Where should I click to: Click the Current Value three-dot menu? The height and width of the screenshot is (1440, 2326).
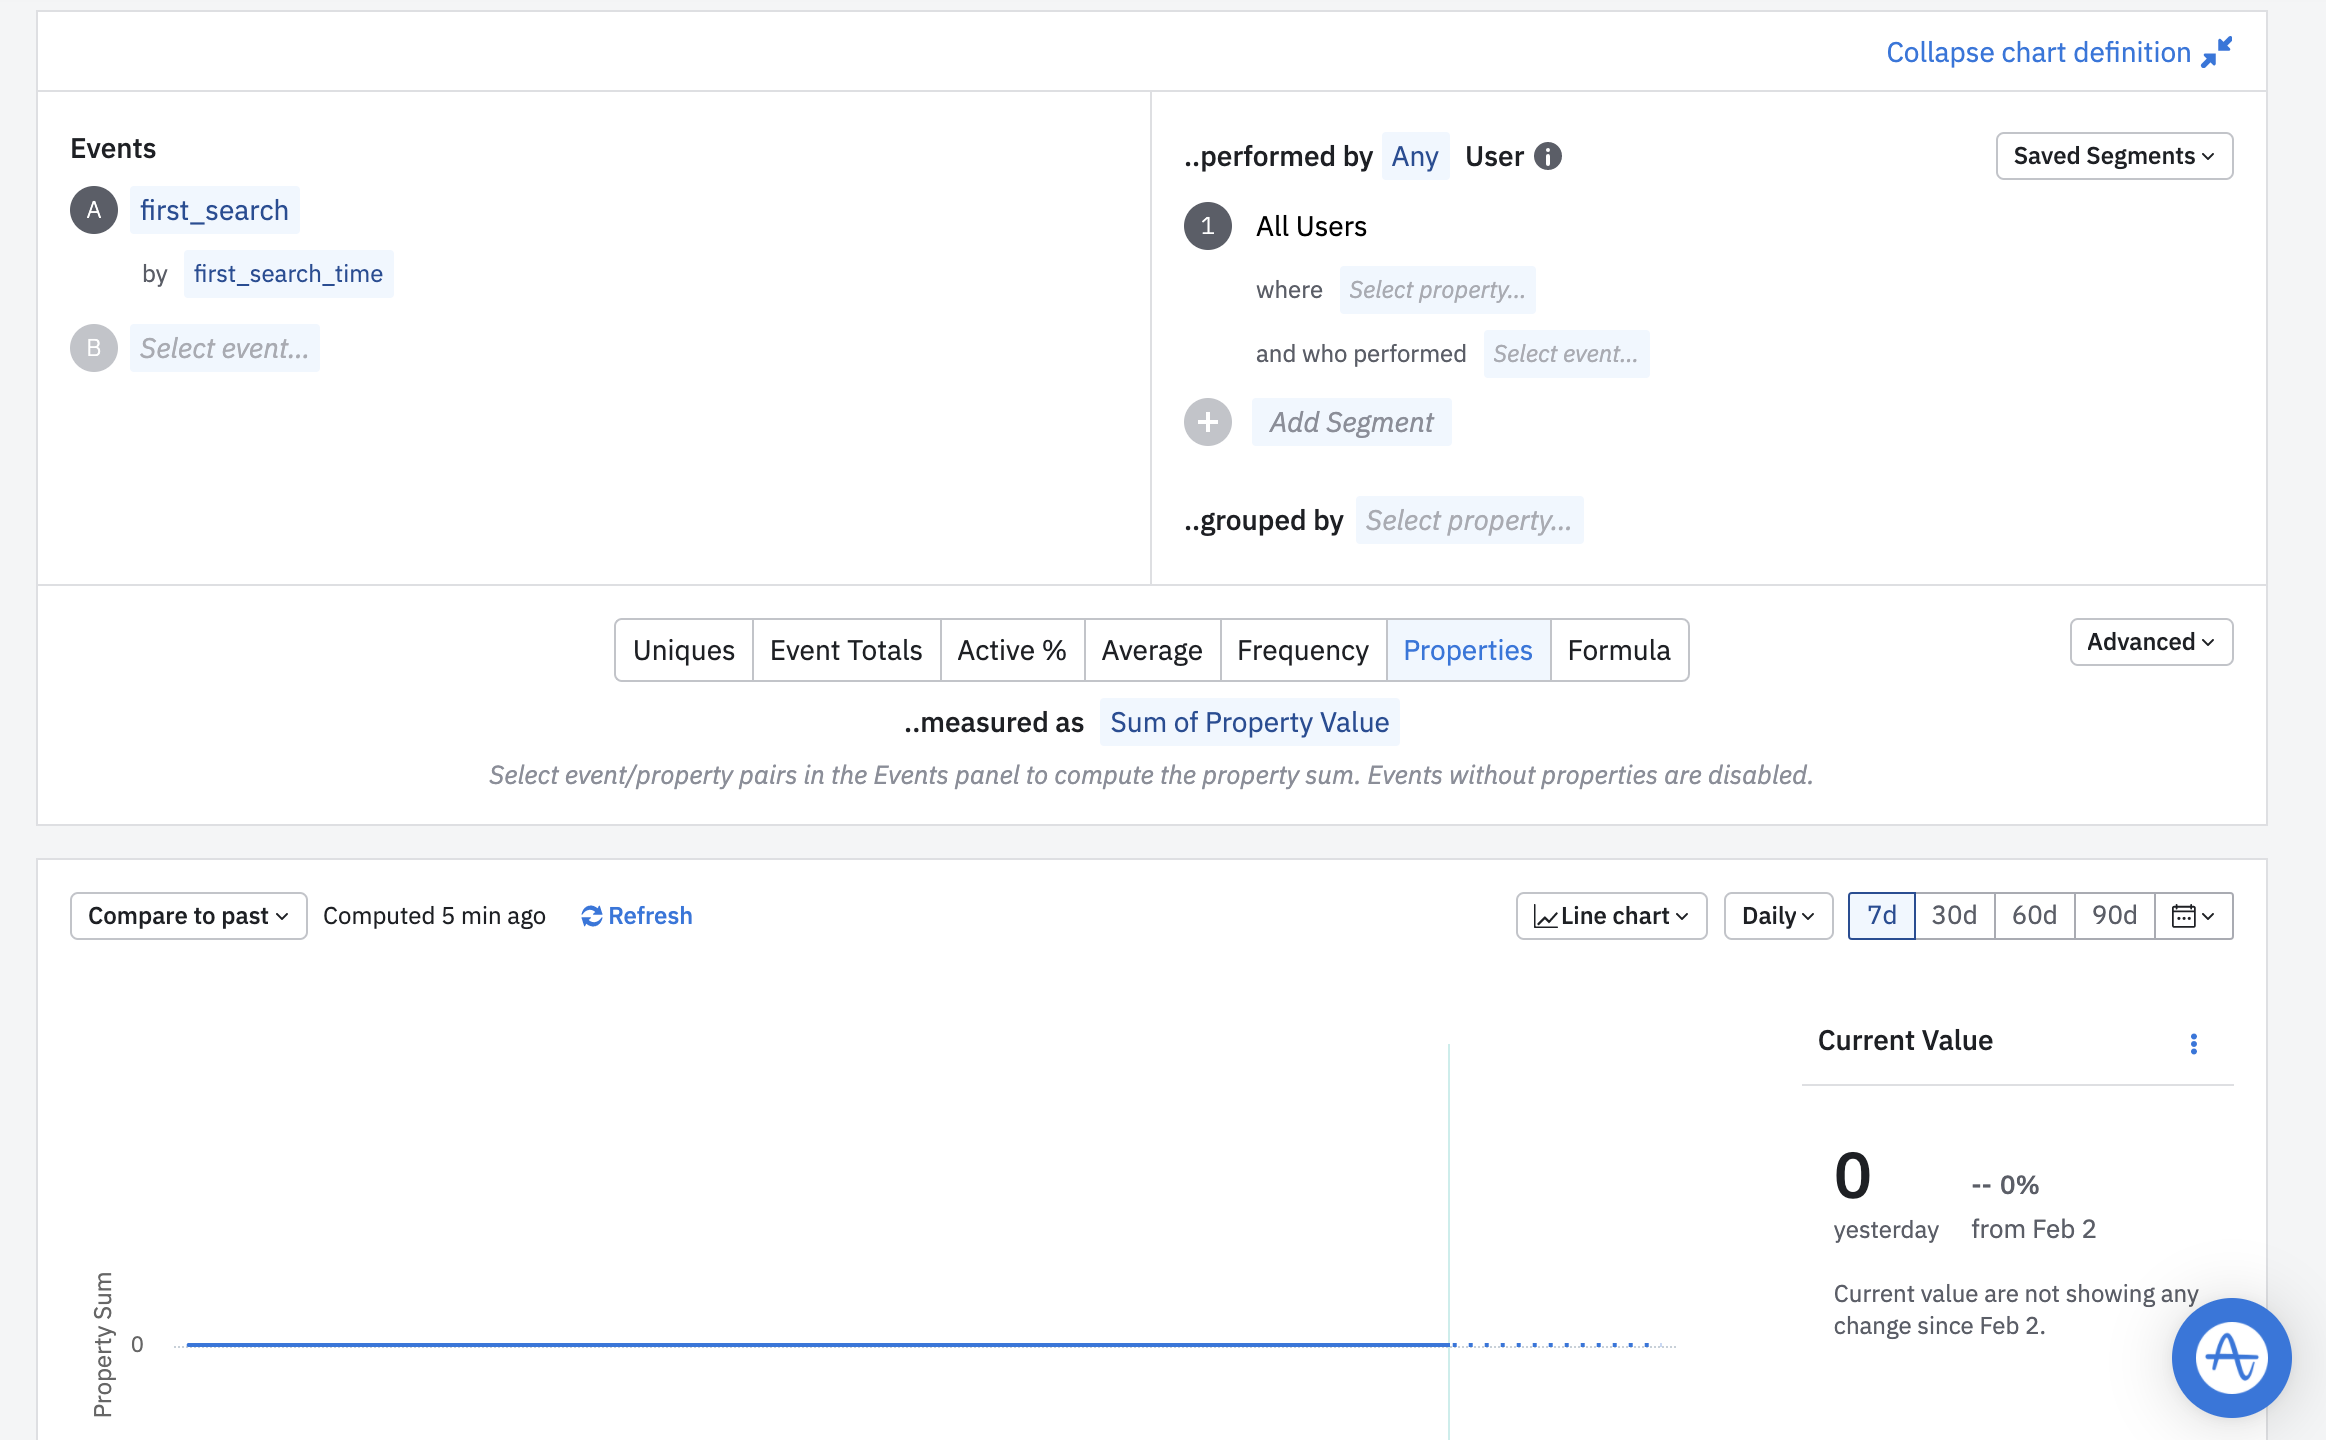tap(2193, 1043)
